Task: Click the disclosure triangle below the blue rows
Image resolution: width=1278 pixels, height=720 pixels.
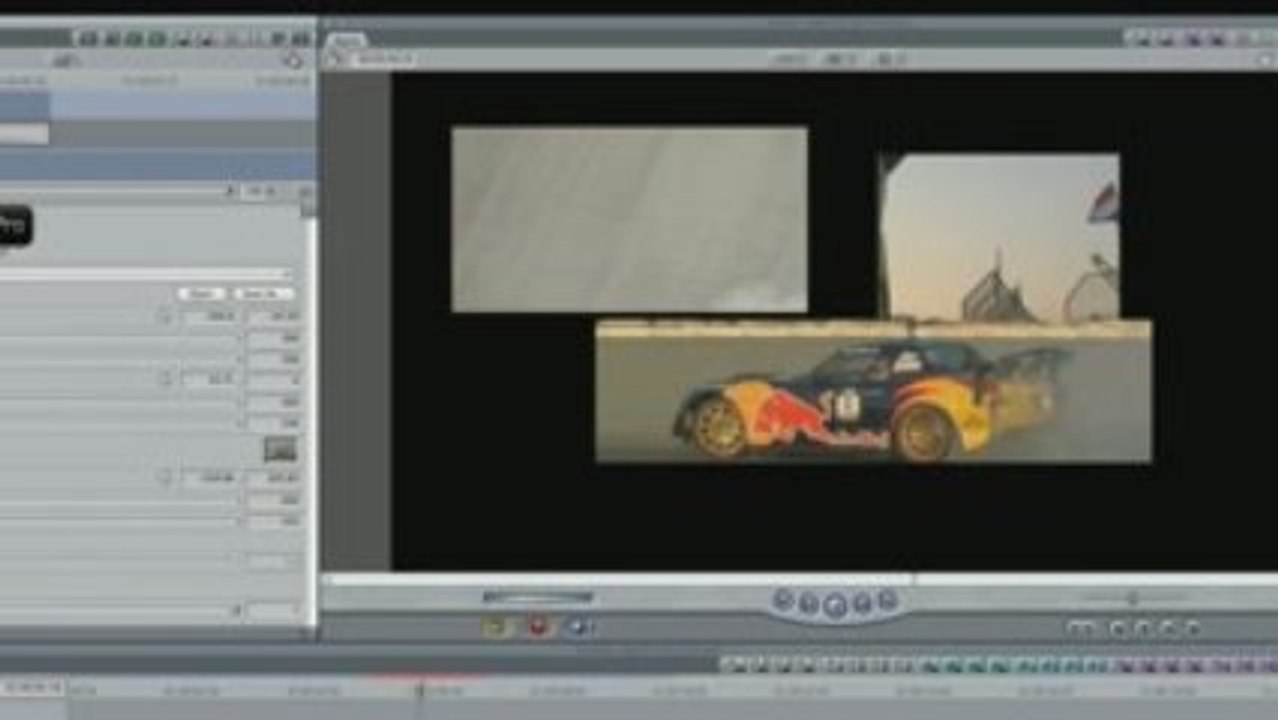Action: tap(231, 190)
